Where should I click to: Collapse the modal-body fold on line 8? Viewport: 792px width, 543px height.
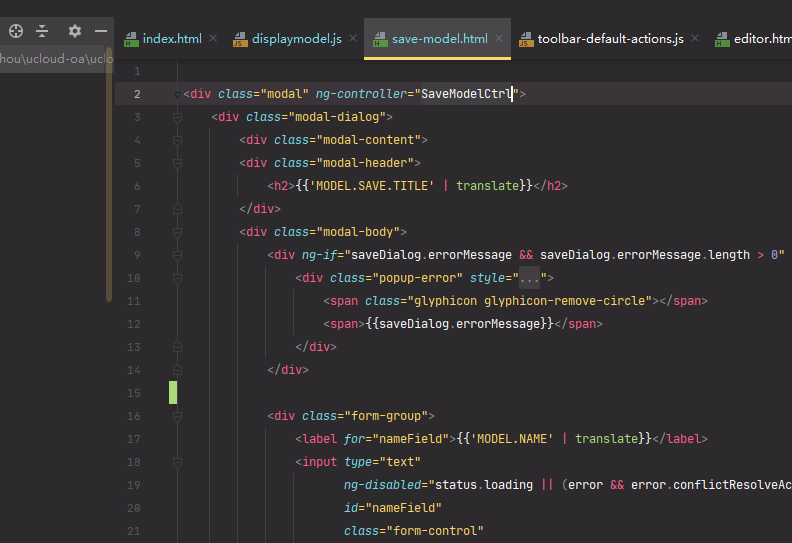pyautogui.click(x=177, y=232)
